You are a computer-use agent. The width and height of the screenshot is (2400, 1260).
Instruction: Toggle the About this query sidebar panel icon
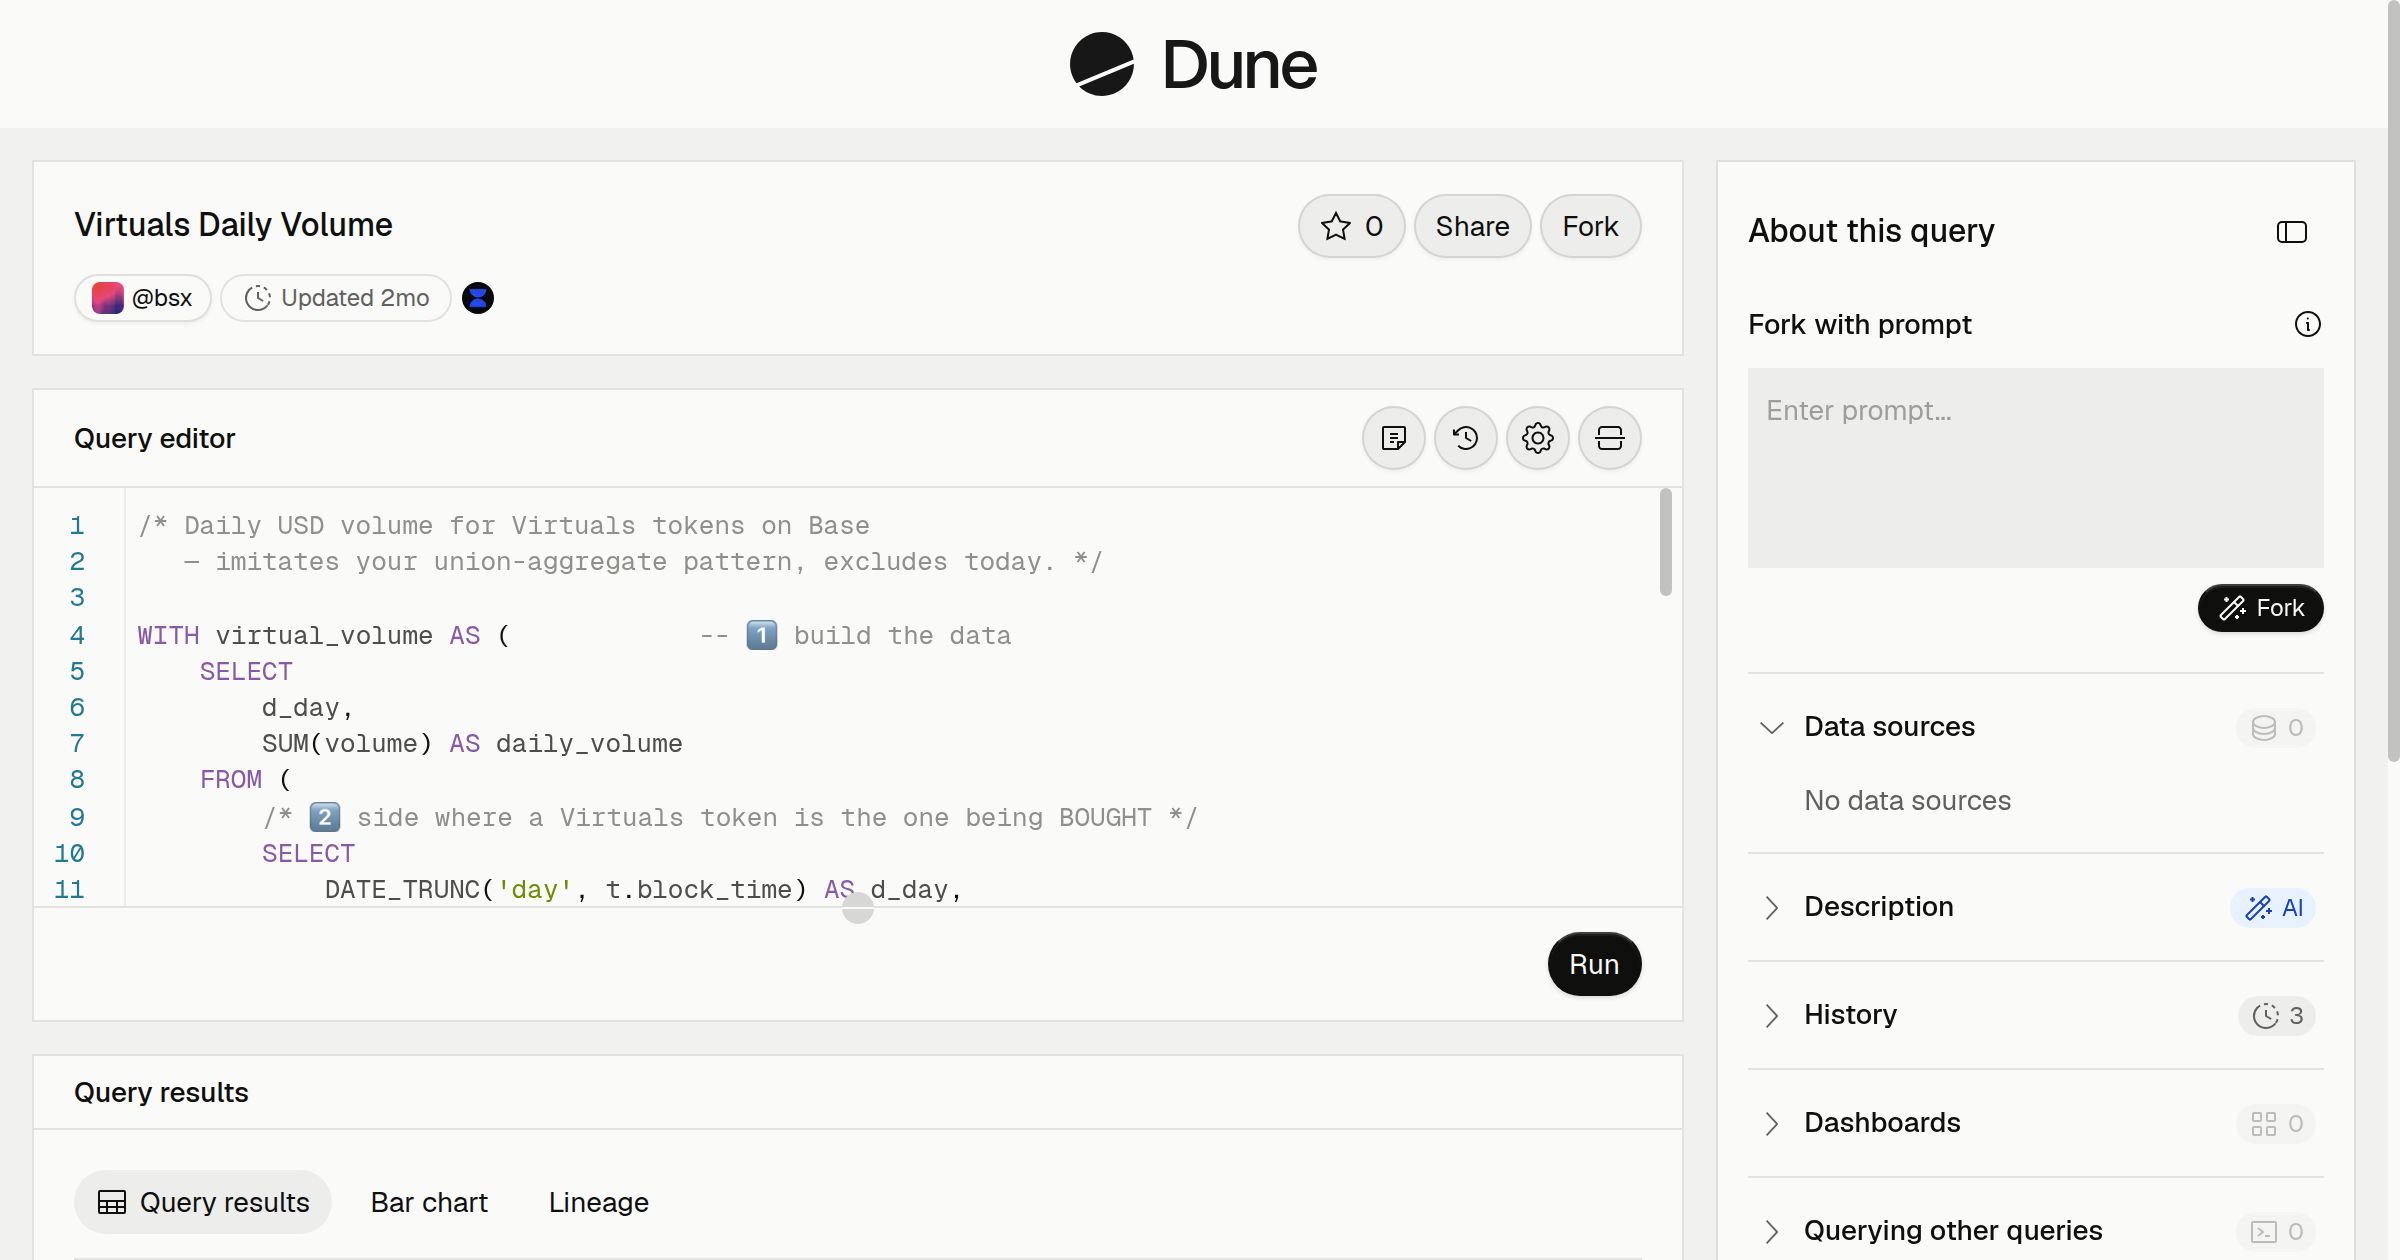tap(2291, 232)
